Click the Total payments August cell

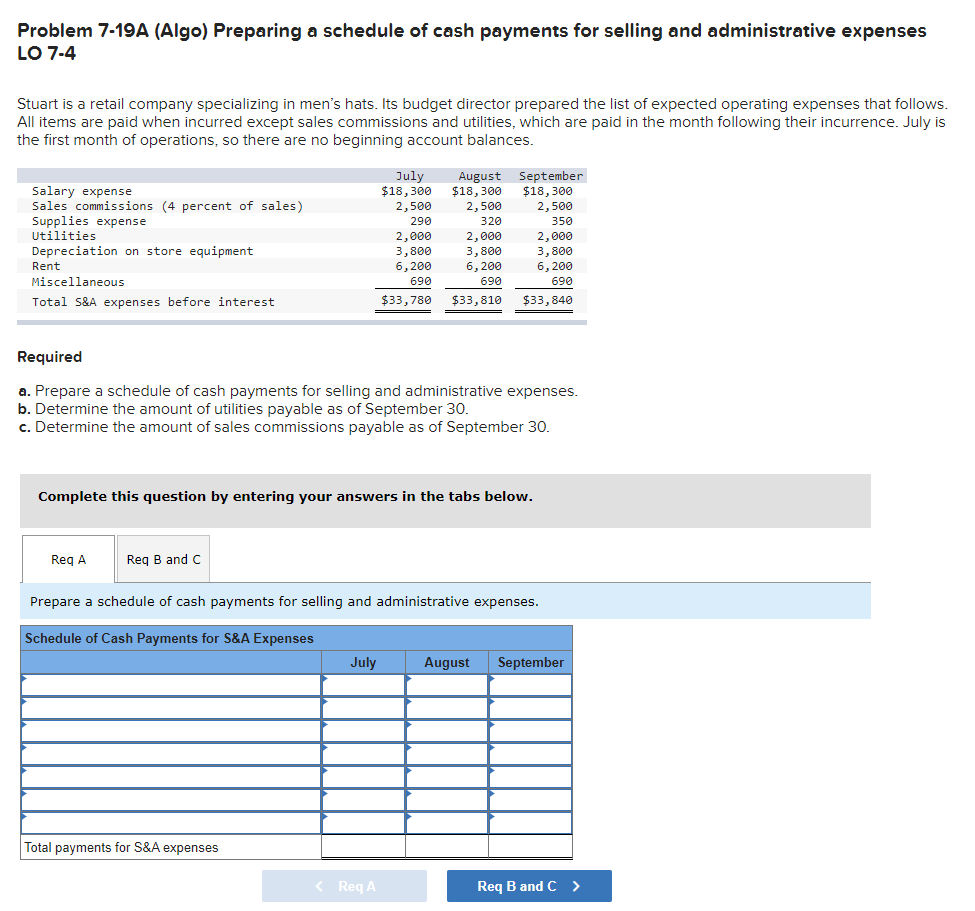pos(446,847)
